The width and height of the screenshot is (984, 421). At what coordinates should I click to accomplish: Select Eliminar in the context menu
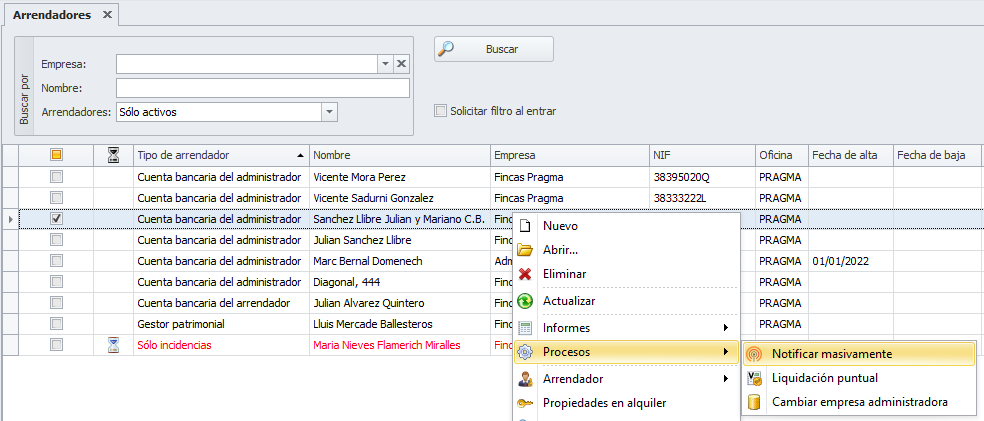click(x=626, y=274)
